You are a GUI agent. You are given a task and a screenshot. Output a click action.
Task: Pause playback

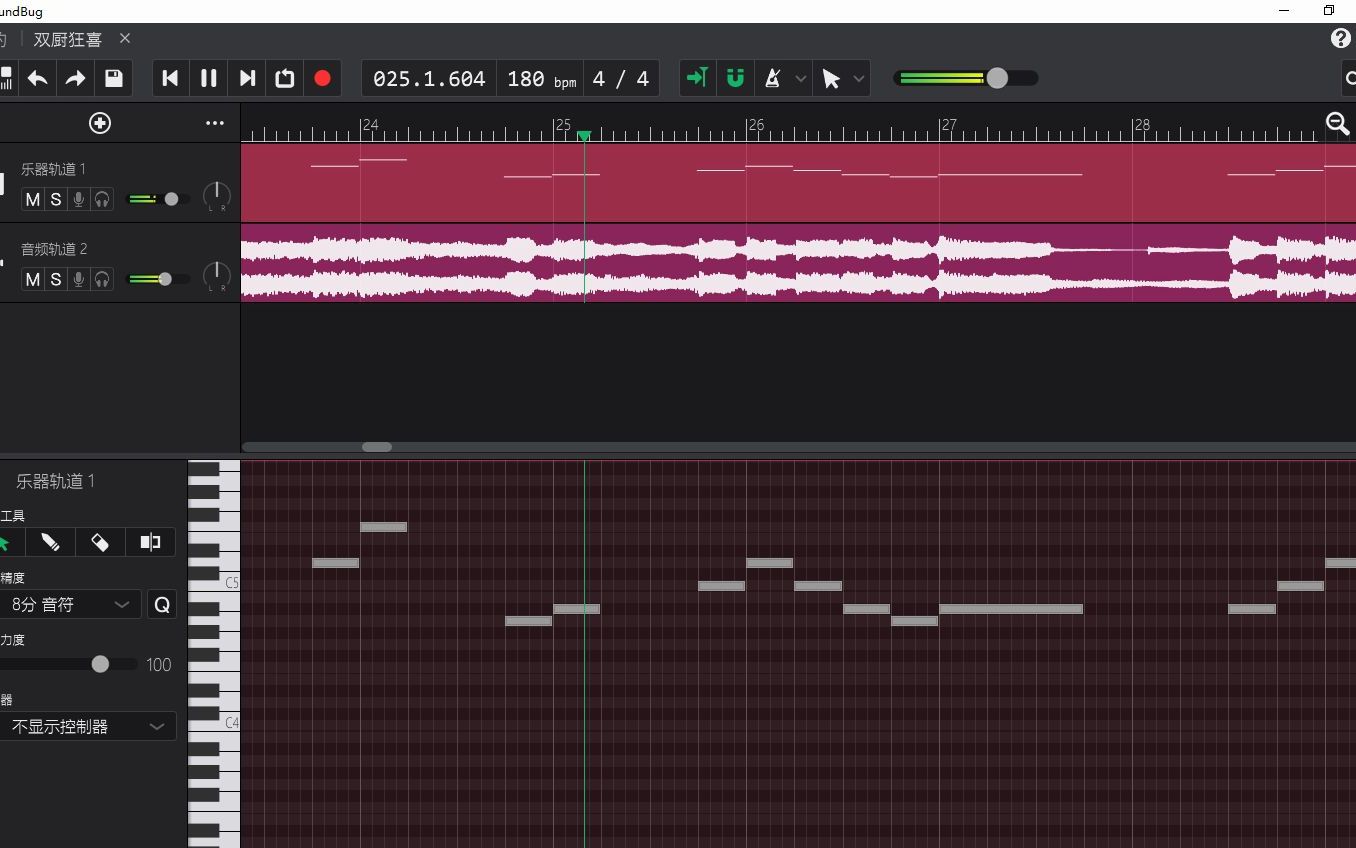click(x=209, y=78)
